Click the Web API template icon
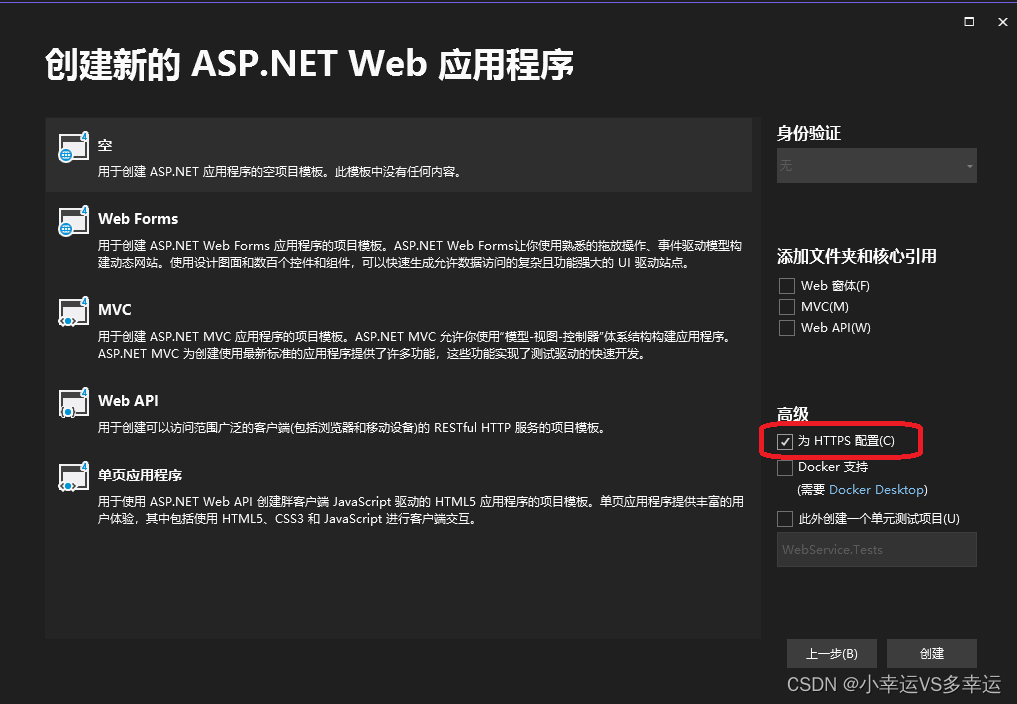This screenshot has height=704, width=1017. click(x=73, y=403)
